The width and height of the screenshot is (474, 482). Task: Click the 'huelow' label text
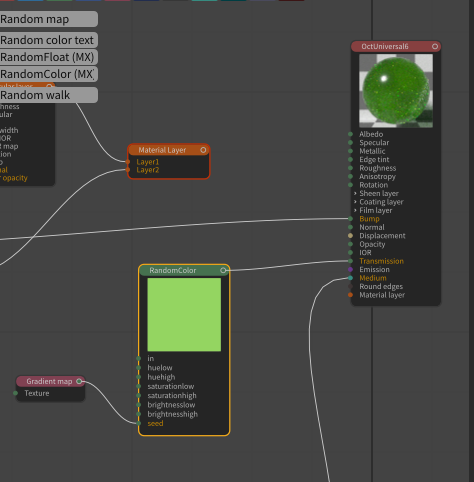point(160,368)
